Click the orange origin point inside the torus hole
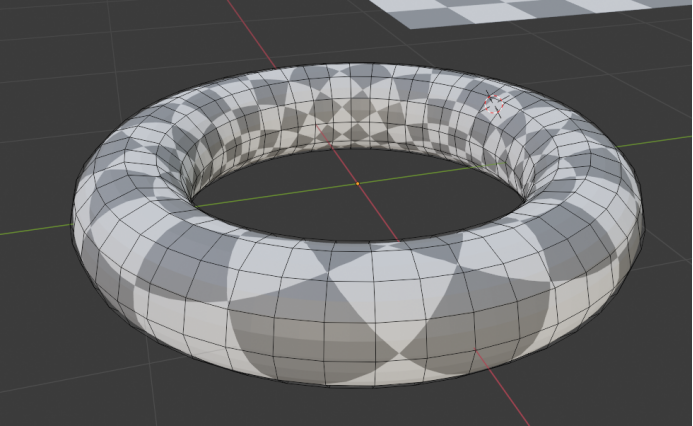 tap(358, 183)
